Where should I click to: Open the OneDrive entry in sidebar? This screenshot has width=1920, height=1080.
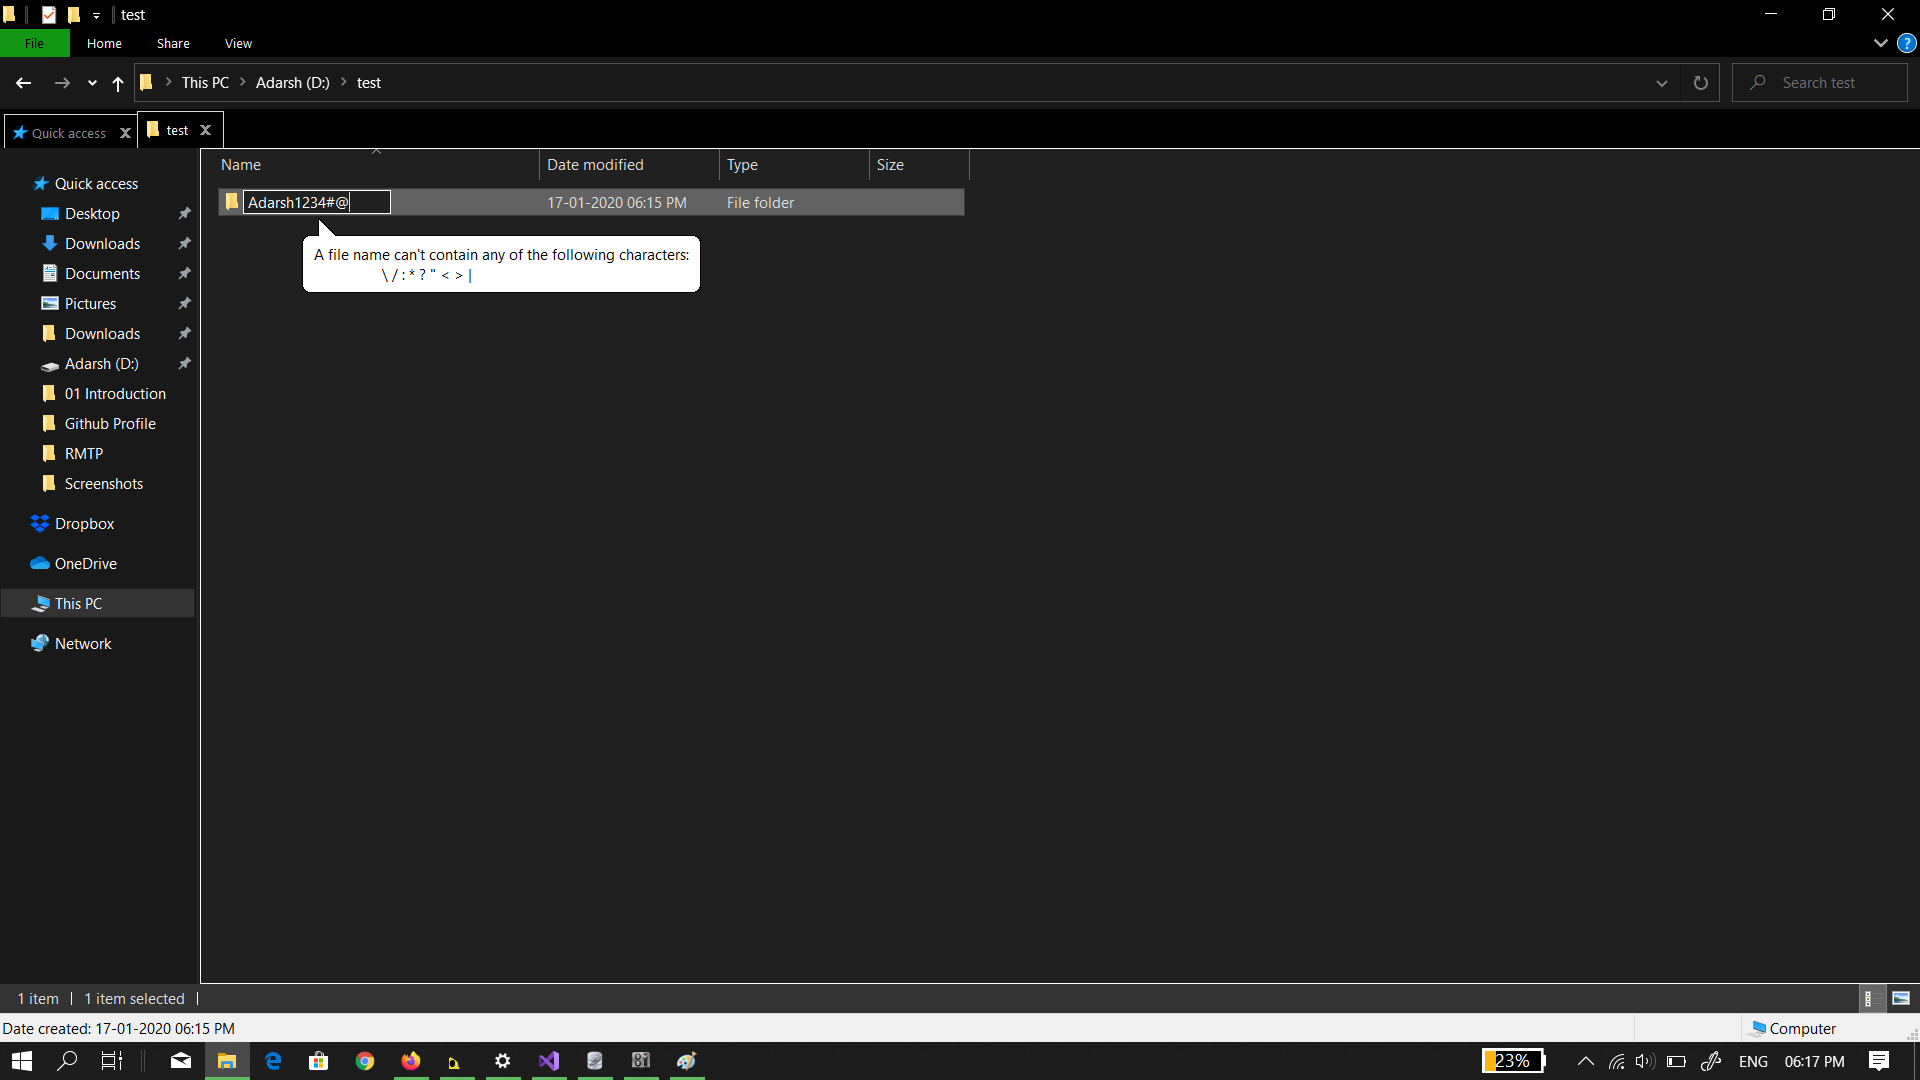(85, 563)
